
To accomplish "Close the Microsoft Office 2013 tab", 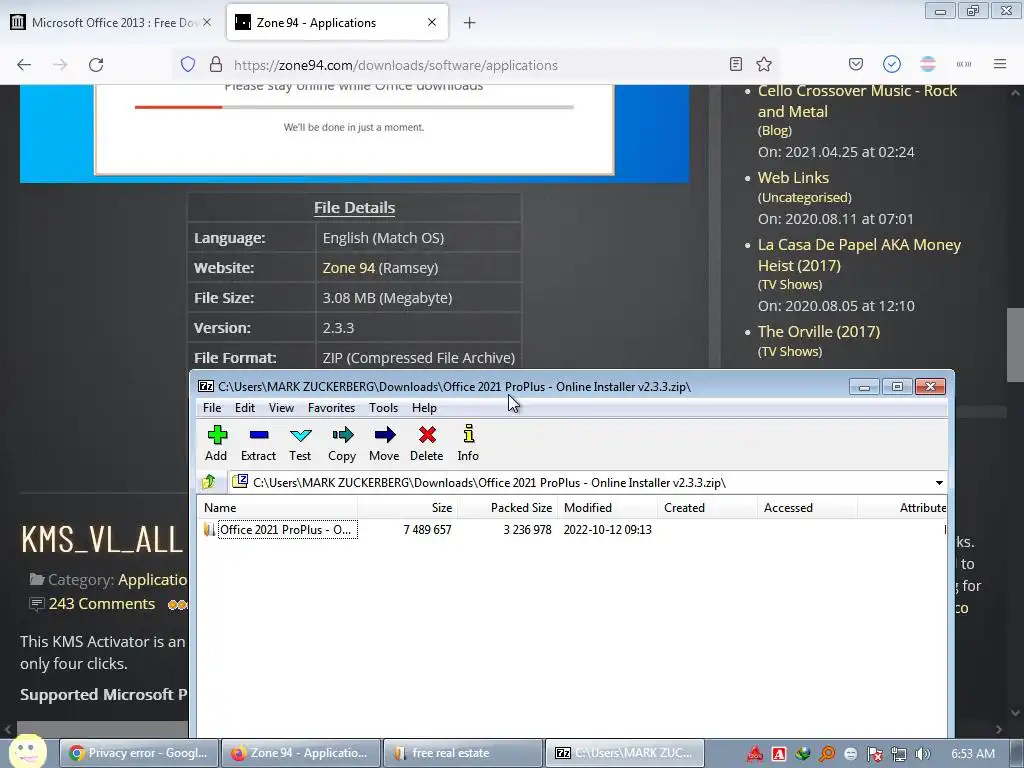I will pos(207,22).
